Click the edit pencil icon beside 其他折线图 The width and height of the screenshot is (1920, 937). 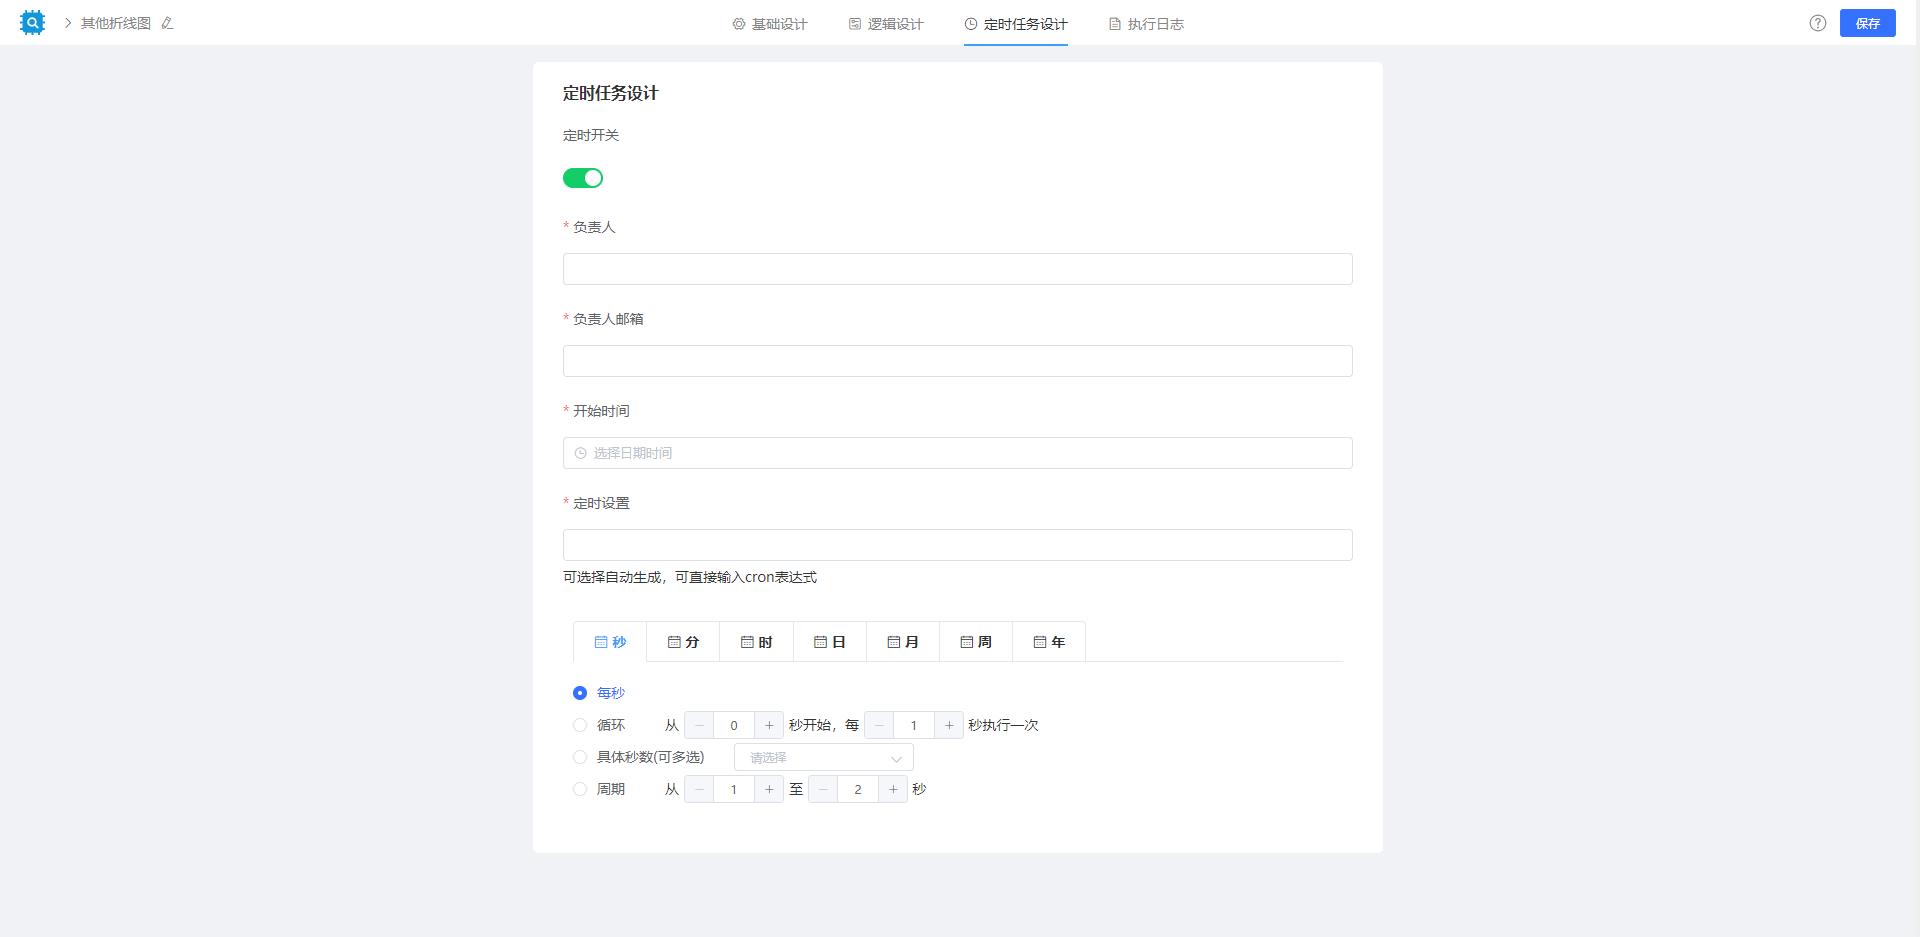tap(167, 23)
